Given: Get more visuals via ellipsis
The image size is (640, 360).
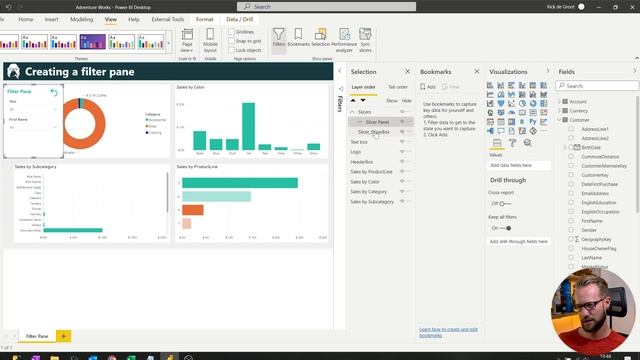Looking at the screenshot, I should click(x=544, y=131).
